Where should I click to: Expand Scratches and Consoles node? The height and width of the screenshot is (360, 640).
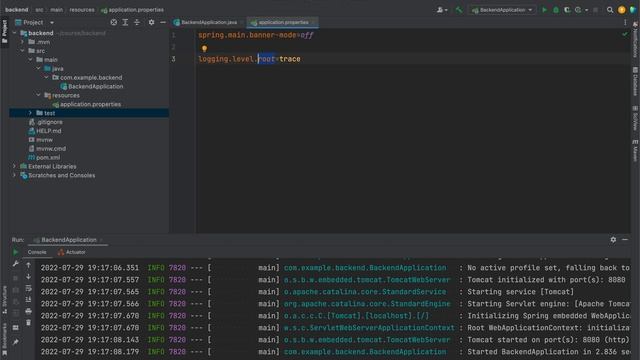click(x=15, y=176)
